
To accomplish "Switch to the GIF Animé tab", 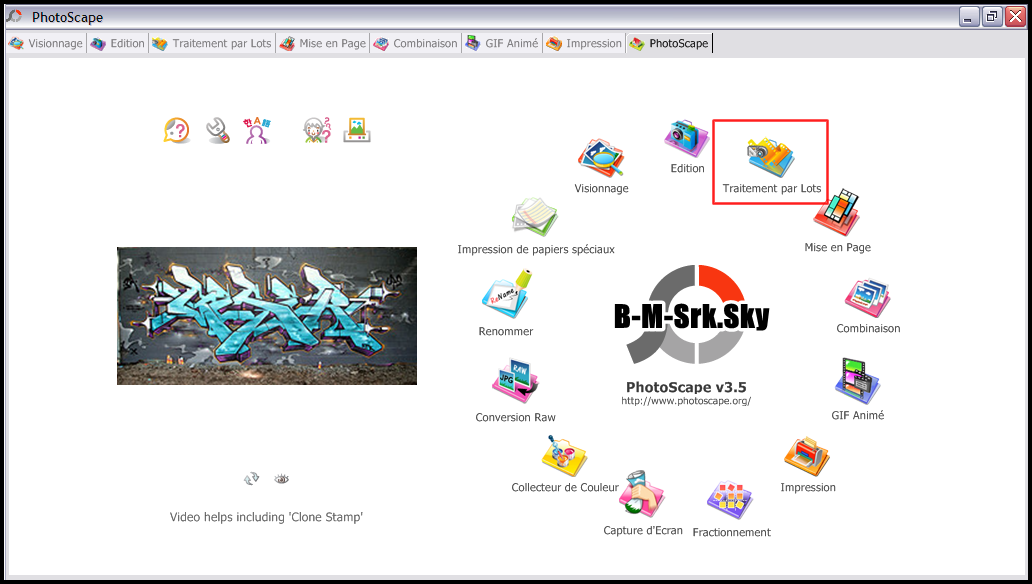I will [x=502, y=43].
